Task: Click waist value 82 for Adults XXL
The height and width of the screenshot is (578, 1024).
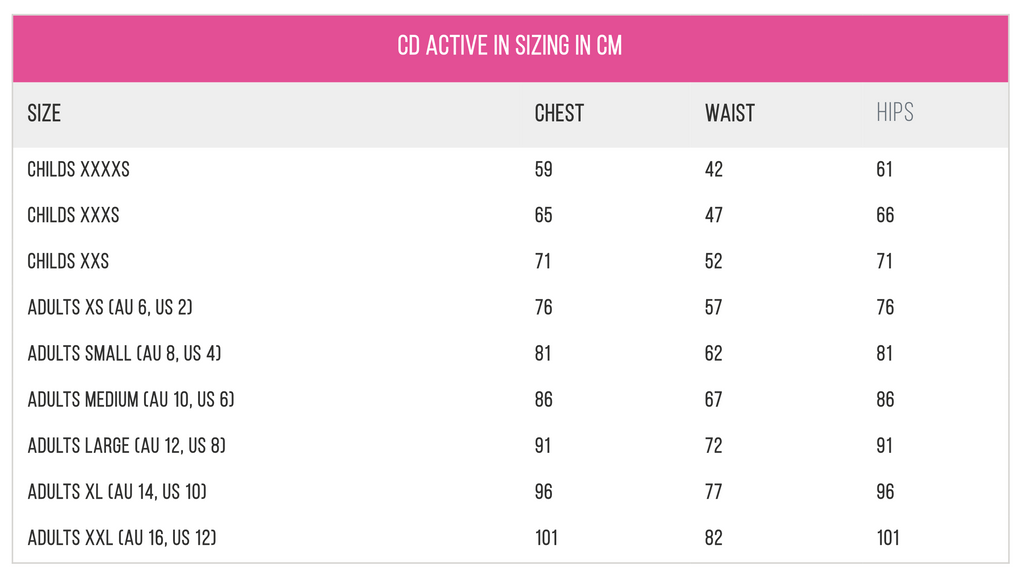Action: tap(714, 538)
